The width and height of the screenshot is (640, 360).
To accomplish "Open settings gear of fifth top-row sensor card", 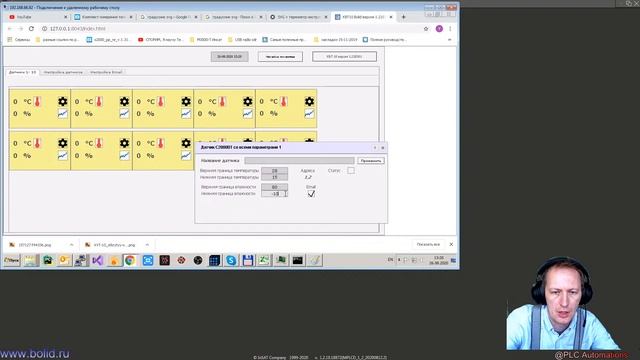I will pyautogui.click(x=309, y=101).
